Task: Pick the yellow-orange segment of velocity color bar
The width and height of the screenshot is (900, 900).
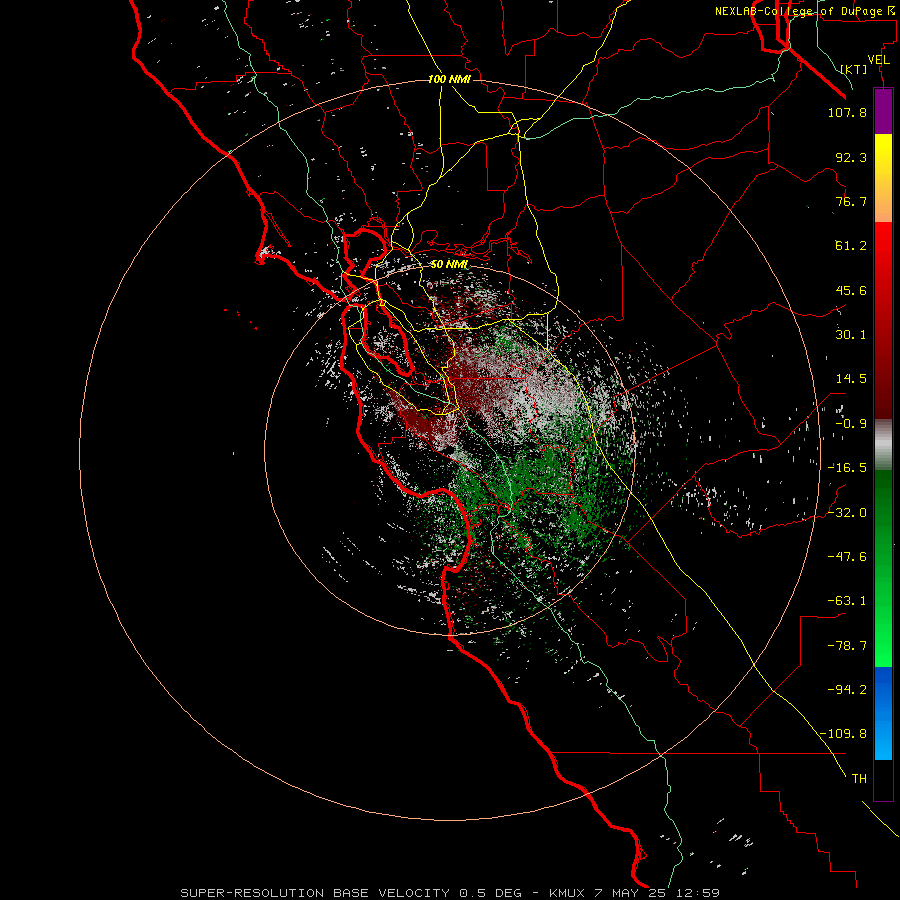Action: (883, 178)
